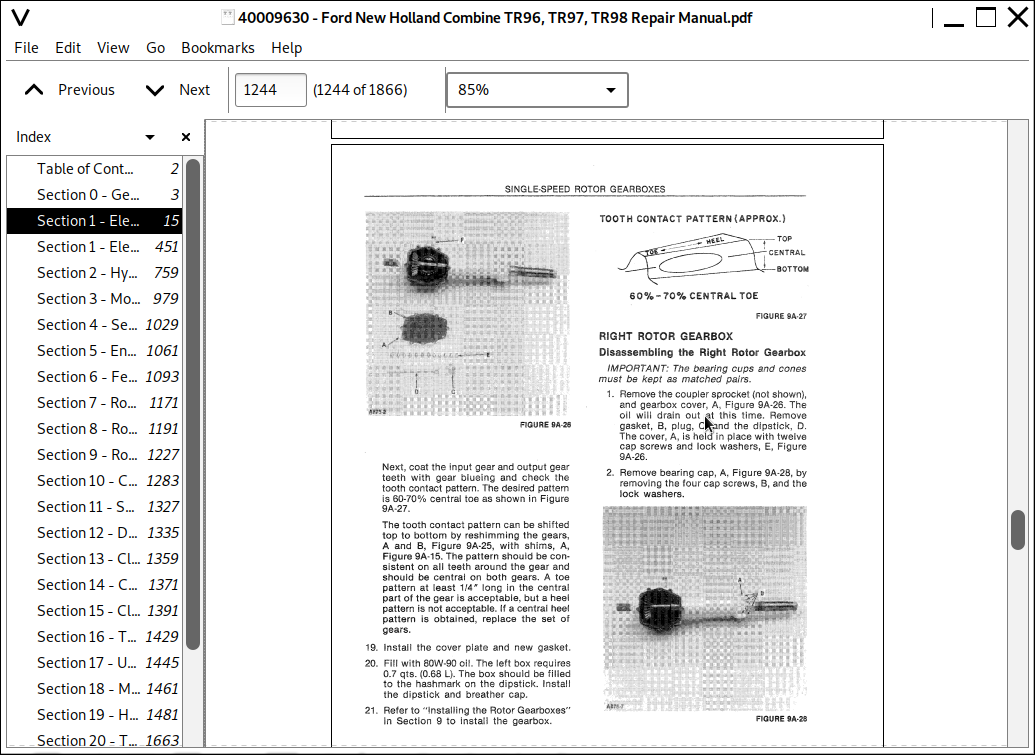The height and width of the screenshot is (755, 1035).
Task: Open the Edit menu
Action: [68, 48]
